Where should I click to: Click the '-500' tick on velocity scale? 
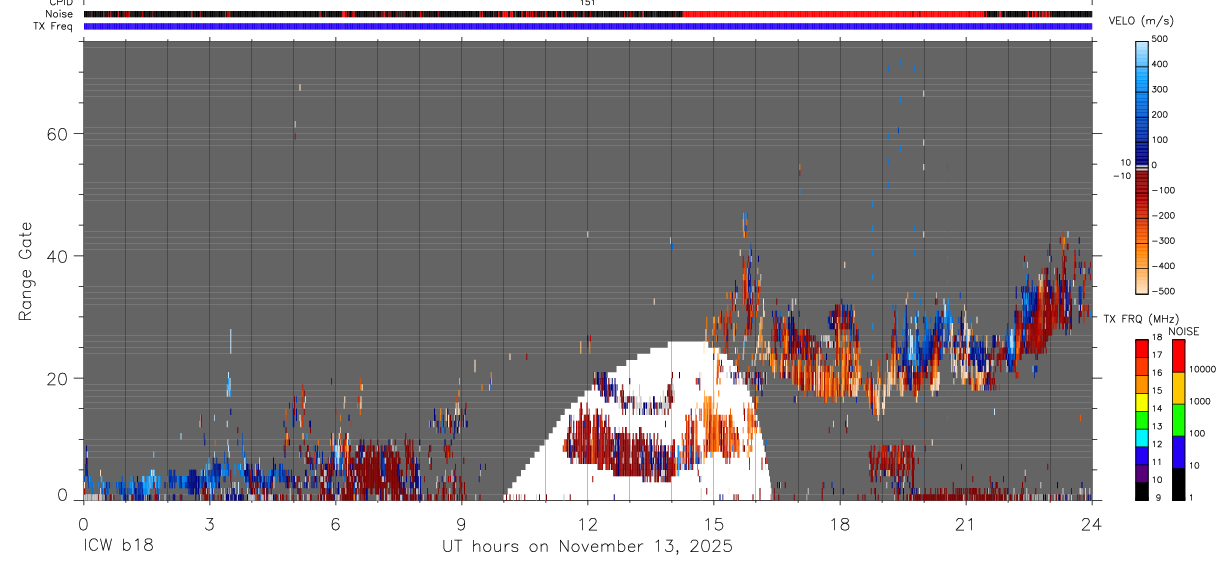(x=1166, y=291)
